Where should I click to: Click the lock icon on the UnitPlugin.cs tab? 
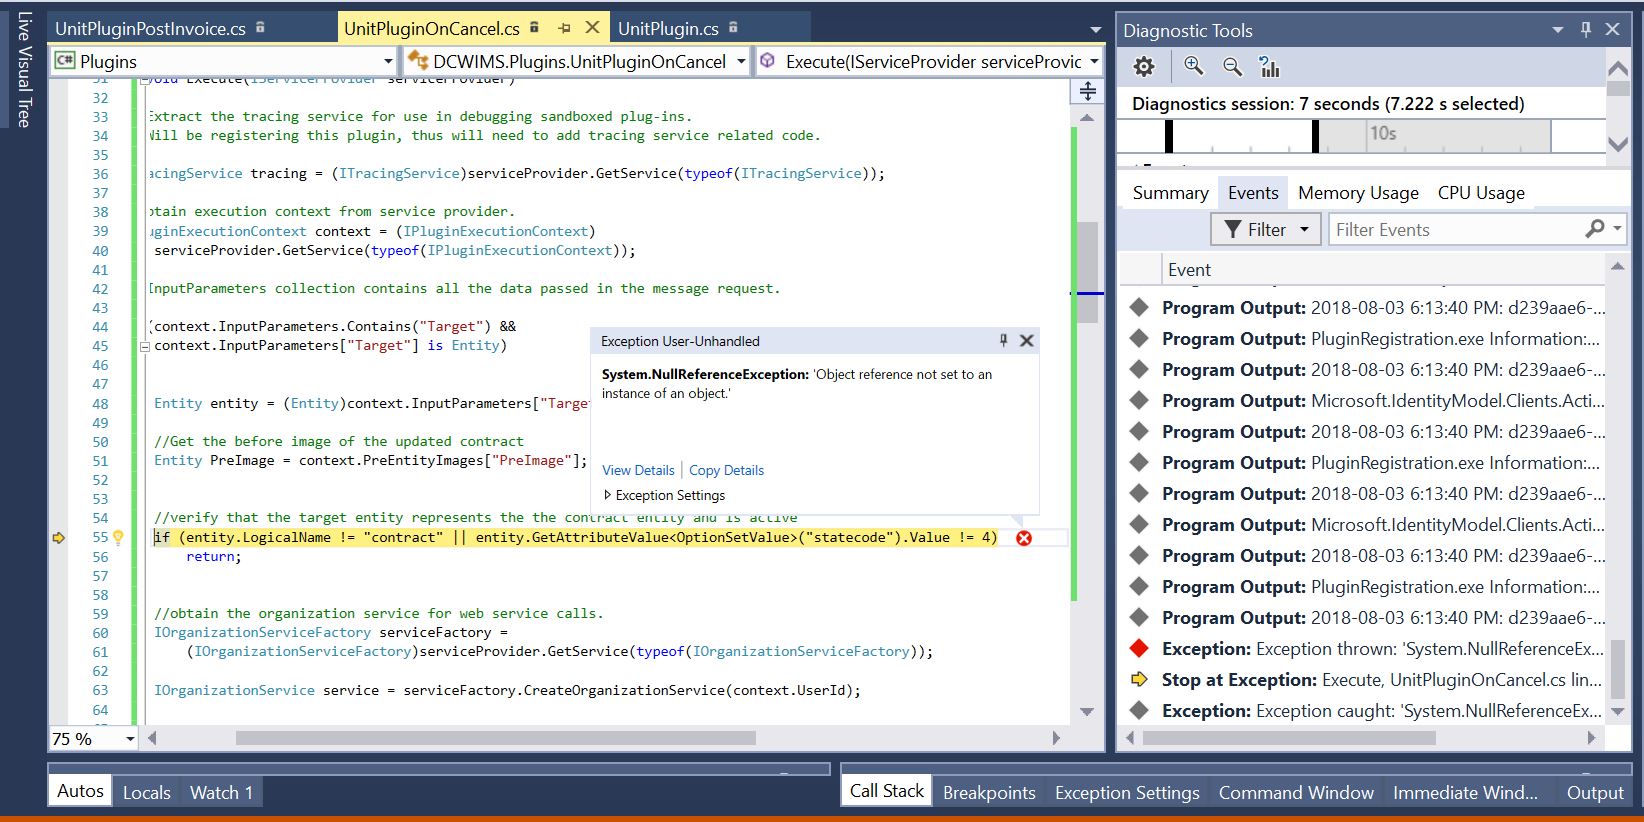coord(733,28)
